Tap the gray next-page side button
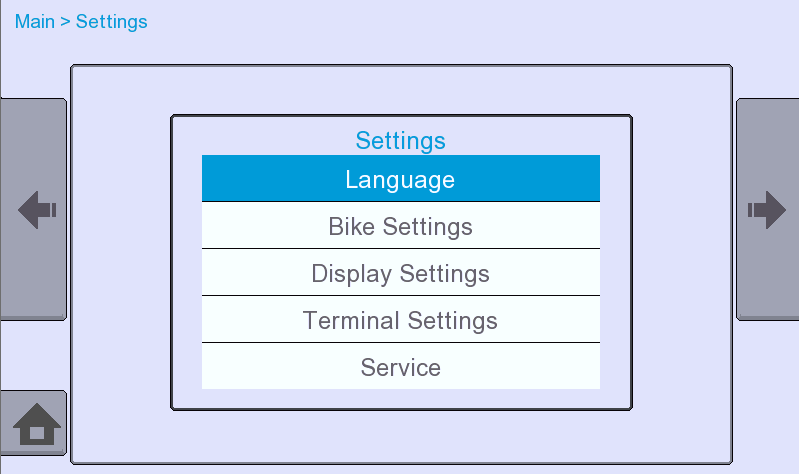This screenshot has width=799, height=474. pos(768,209)
